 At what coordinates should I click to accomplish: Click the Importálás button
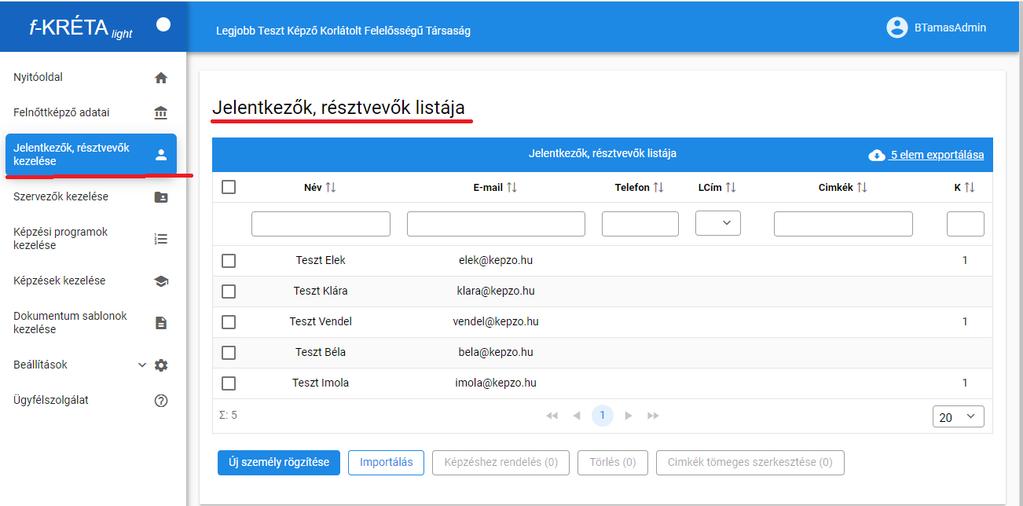click(386, 462)
